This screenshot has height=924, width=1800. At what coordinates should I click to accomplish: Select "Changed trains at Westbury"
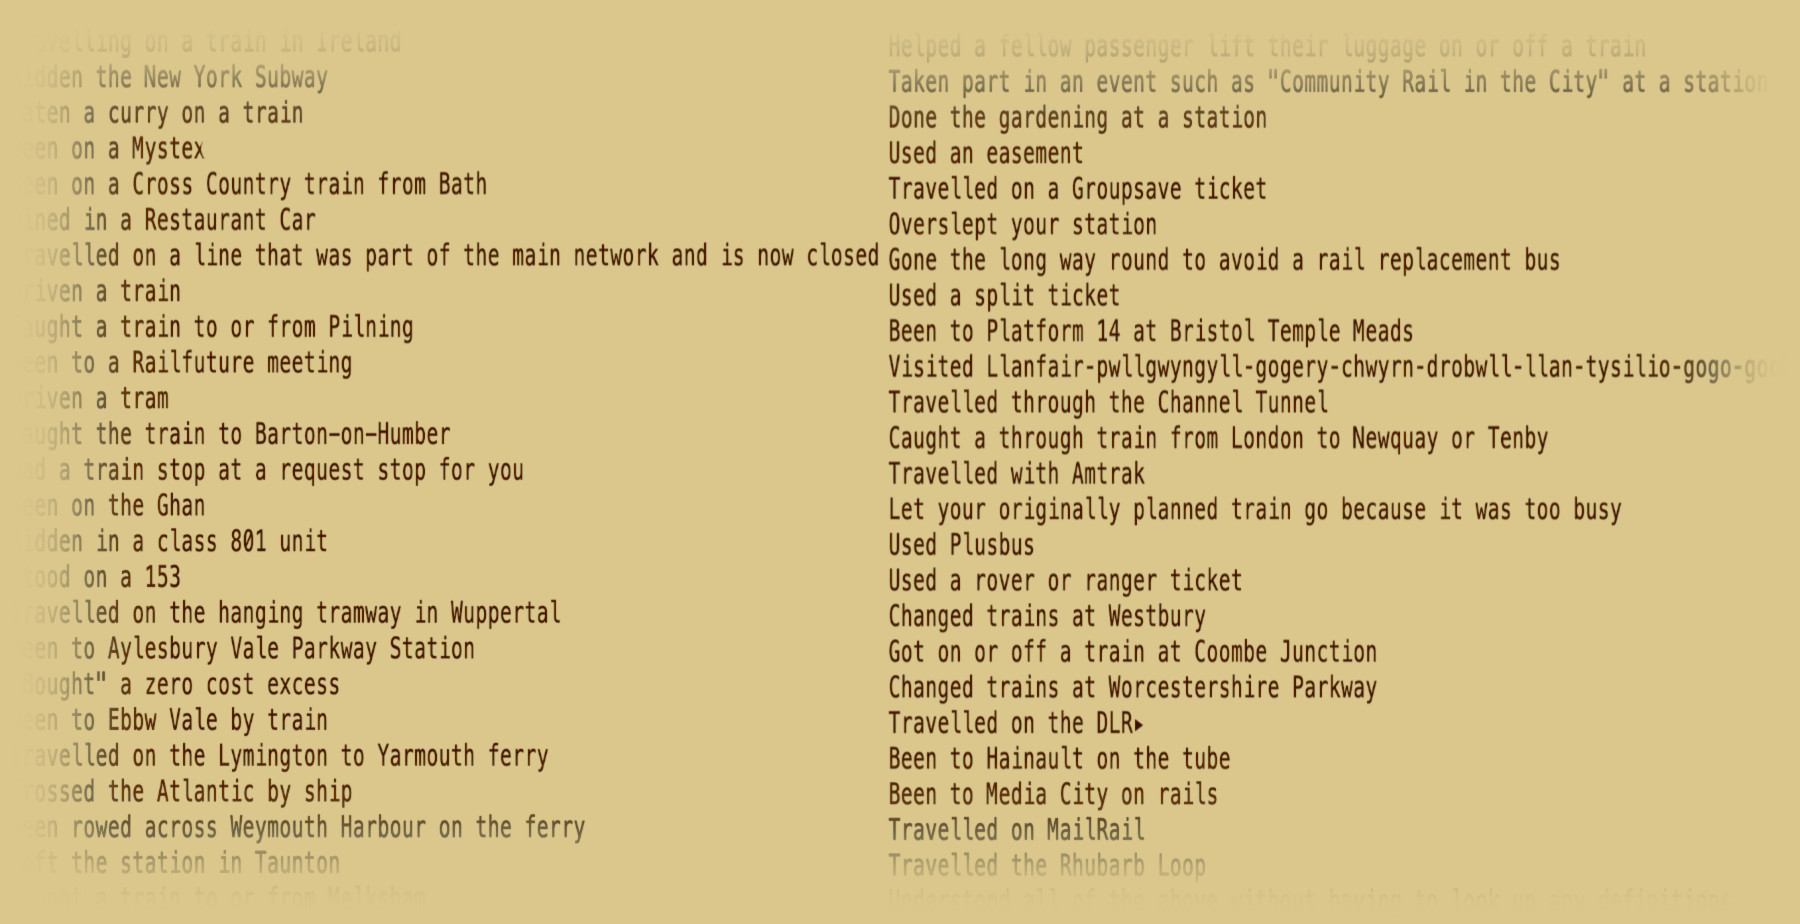(x=1047, y=617)
